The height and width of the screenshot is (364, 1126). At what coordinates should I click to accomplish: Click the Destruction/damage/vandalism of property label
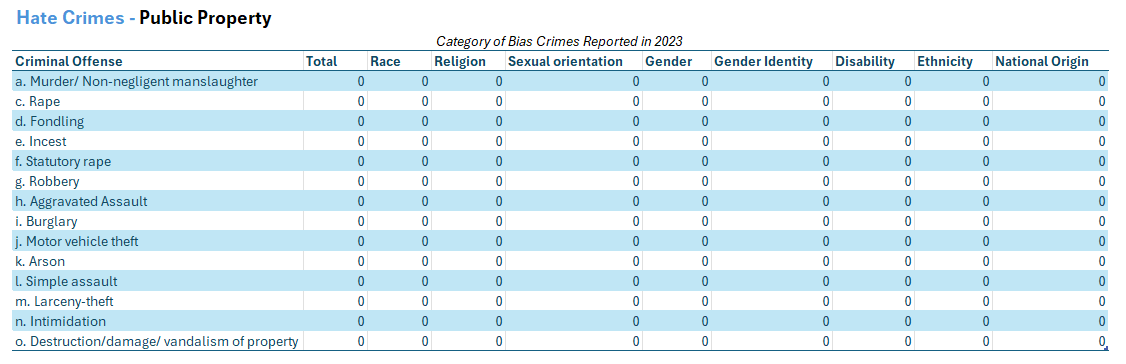(x=157, y=342)
